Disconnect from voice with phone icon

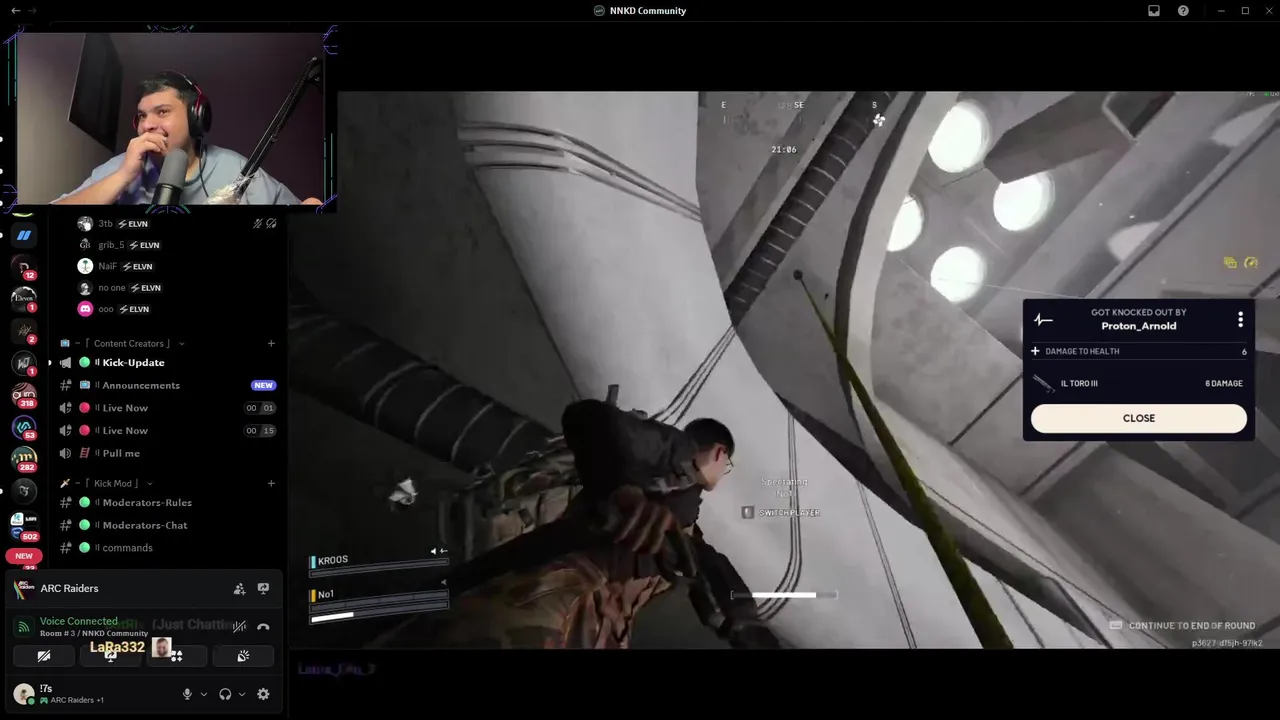click(x=263, y=627)
